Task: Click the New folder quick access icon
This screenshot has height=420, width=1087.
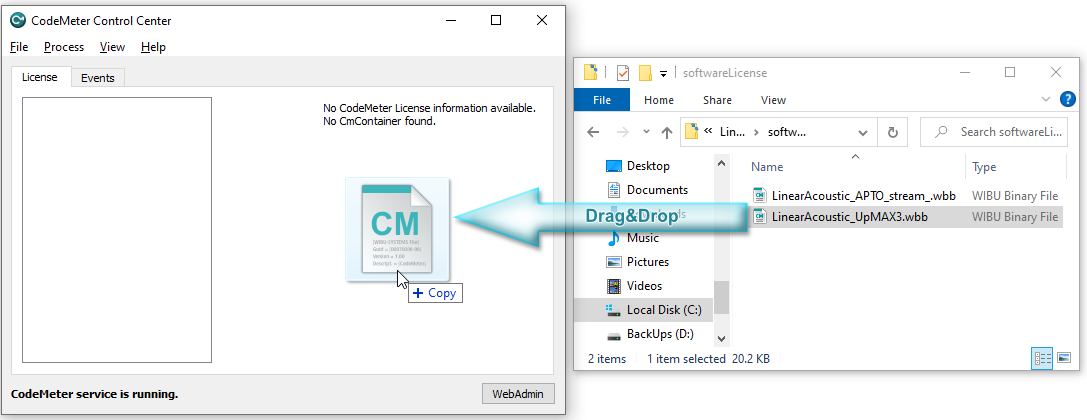Action: (x=645, y=73)
